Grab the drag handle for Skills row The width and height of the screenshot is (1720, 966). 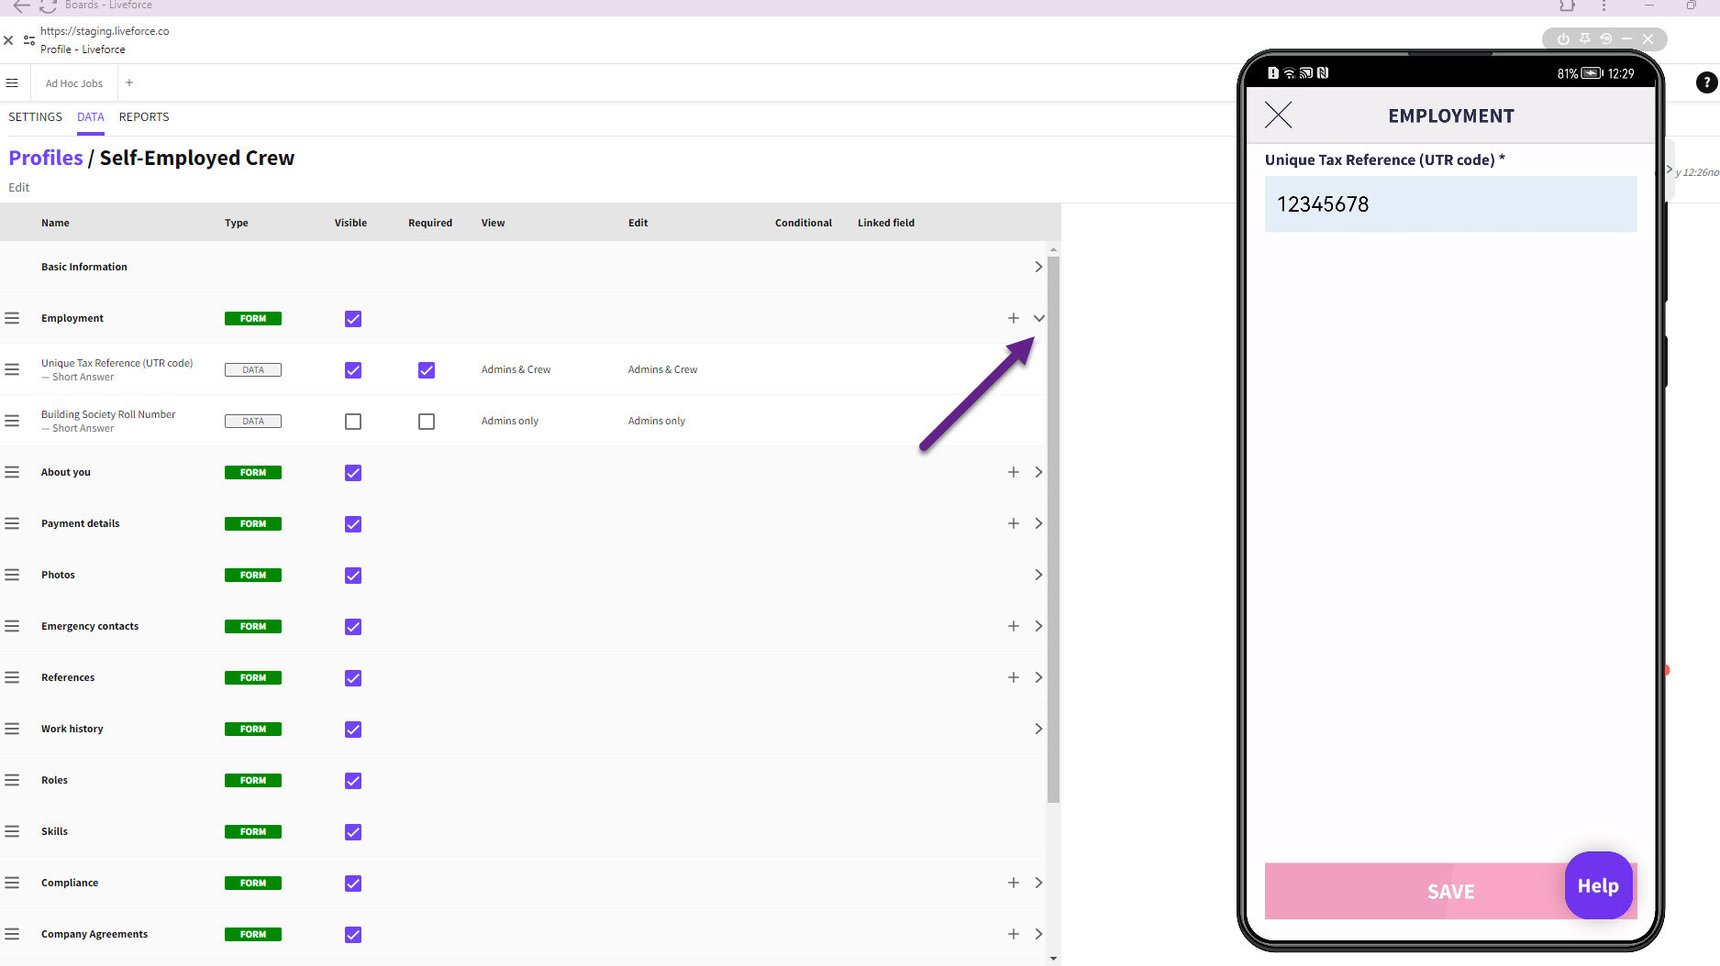click(x=12, y=831)
